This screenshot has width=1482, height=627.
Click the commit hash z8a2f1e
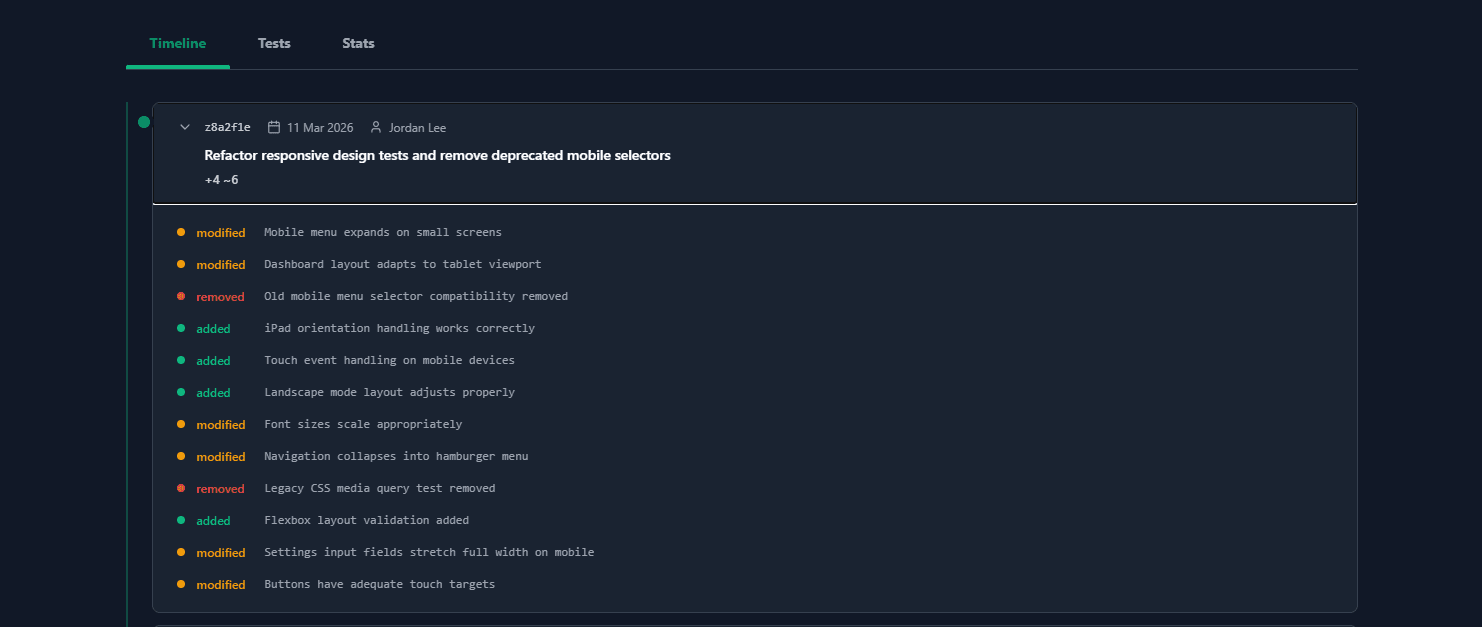[228, 127]
